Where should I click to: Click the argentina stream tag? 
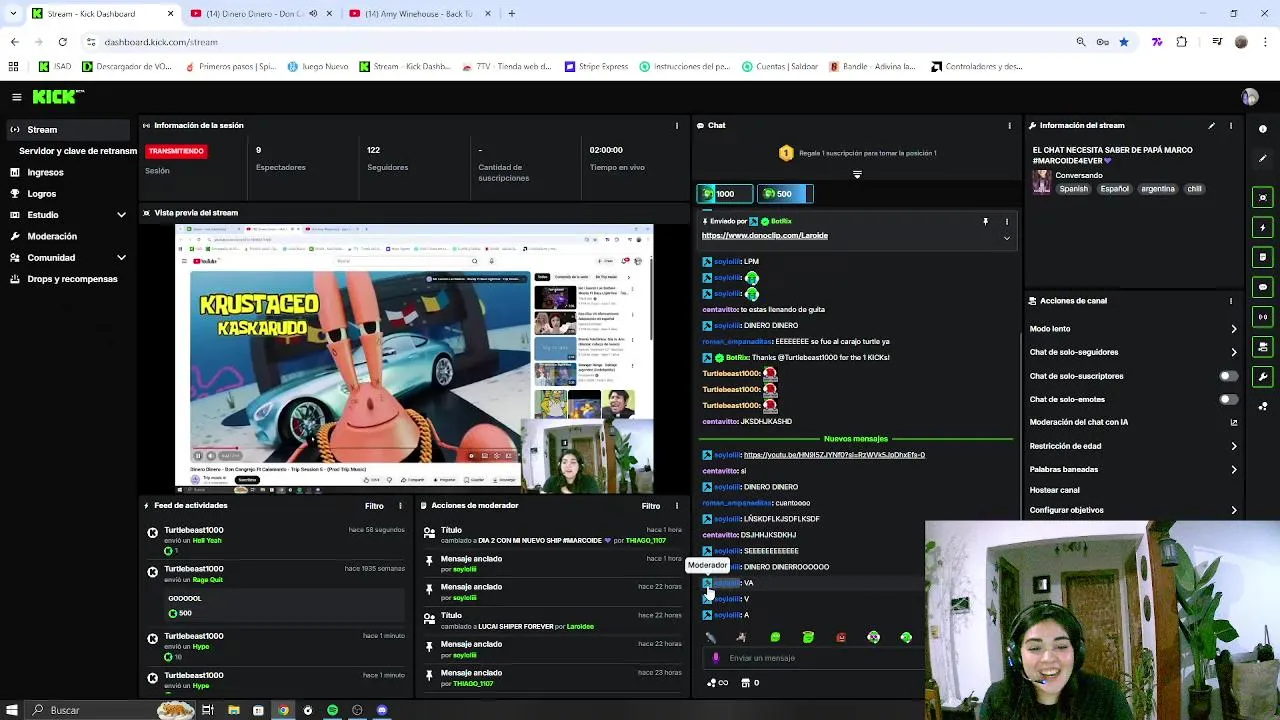click(1158, 189)
